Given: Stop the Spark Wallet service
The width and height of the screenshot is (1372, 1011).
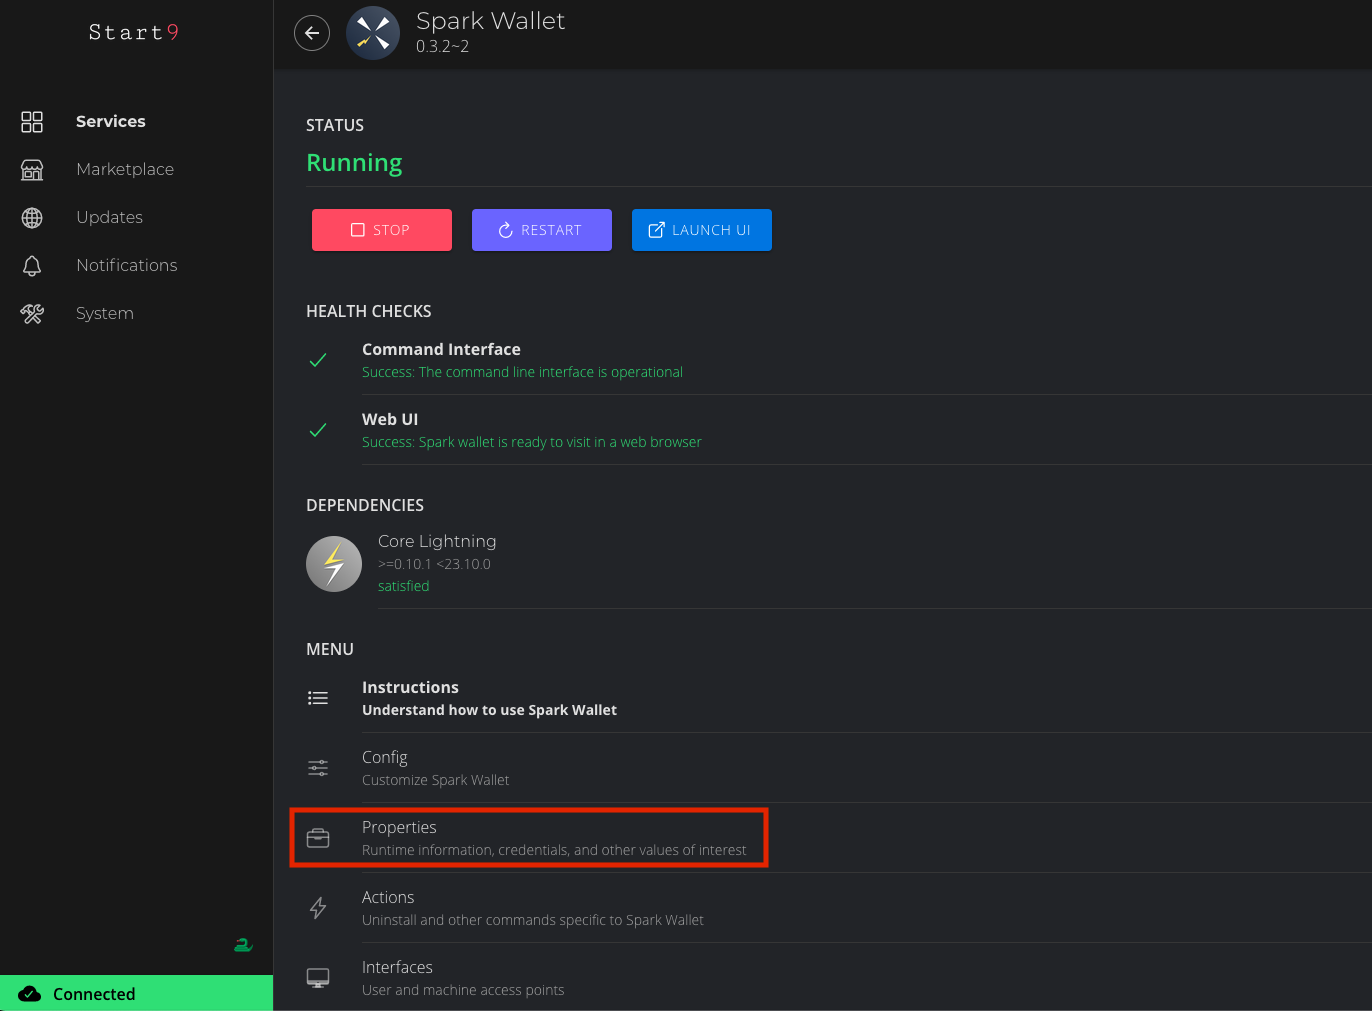Looking at the screenshot, I should tap(381, 230).
